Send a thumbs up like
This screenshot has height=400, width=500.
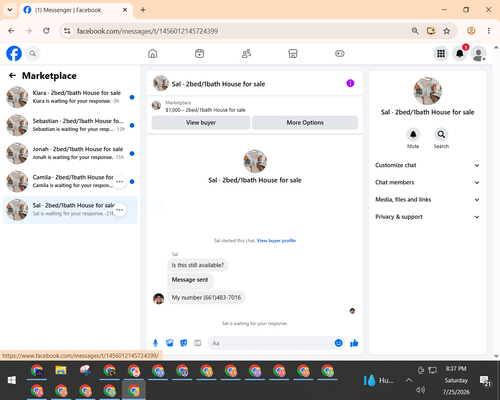354,343
